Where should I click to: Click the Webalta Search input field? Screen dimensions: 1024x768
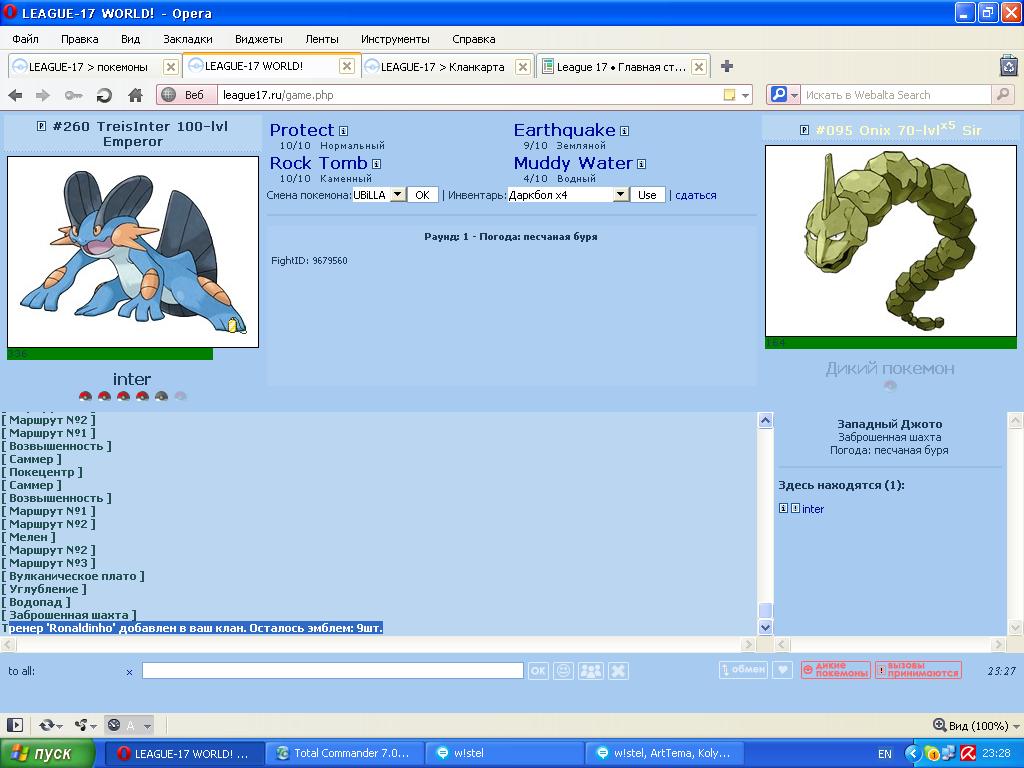click(x=895, y=95)
